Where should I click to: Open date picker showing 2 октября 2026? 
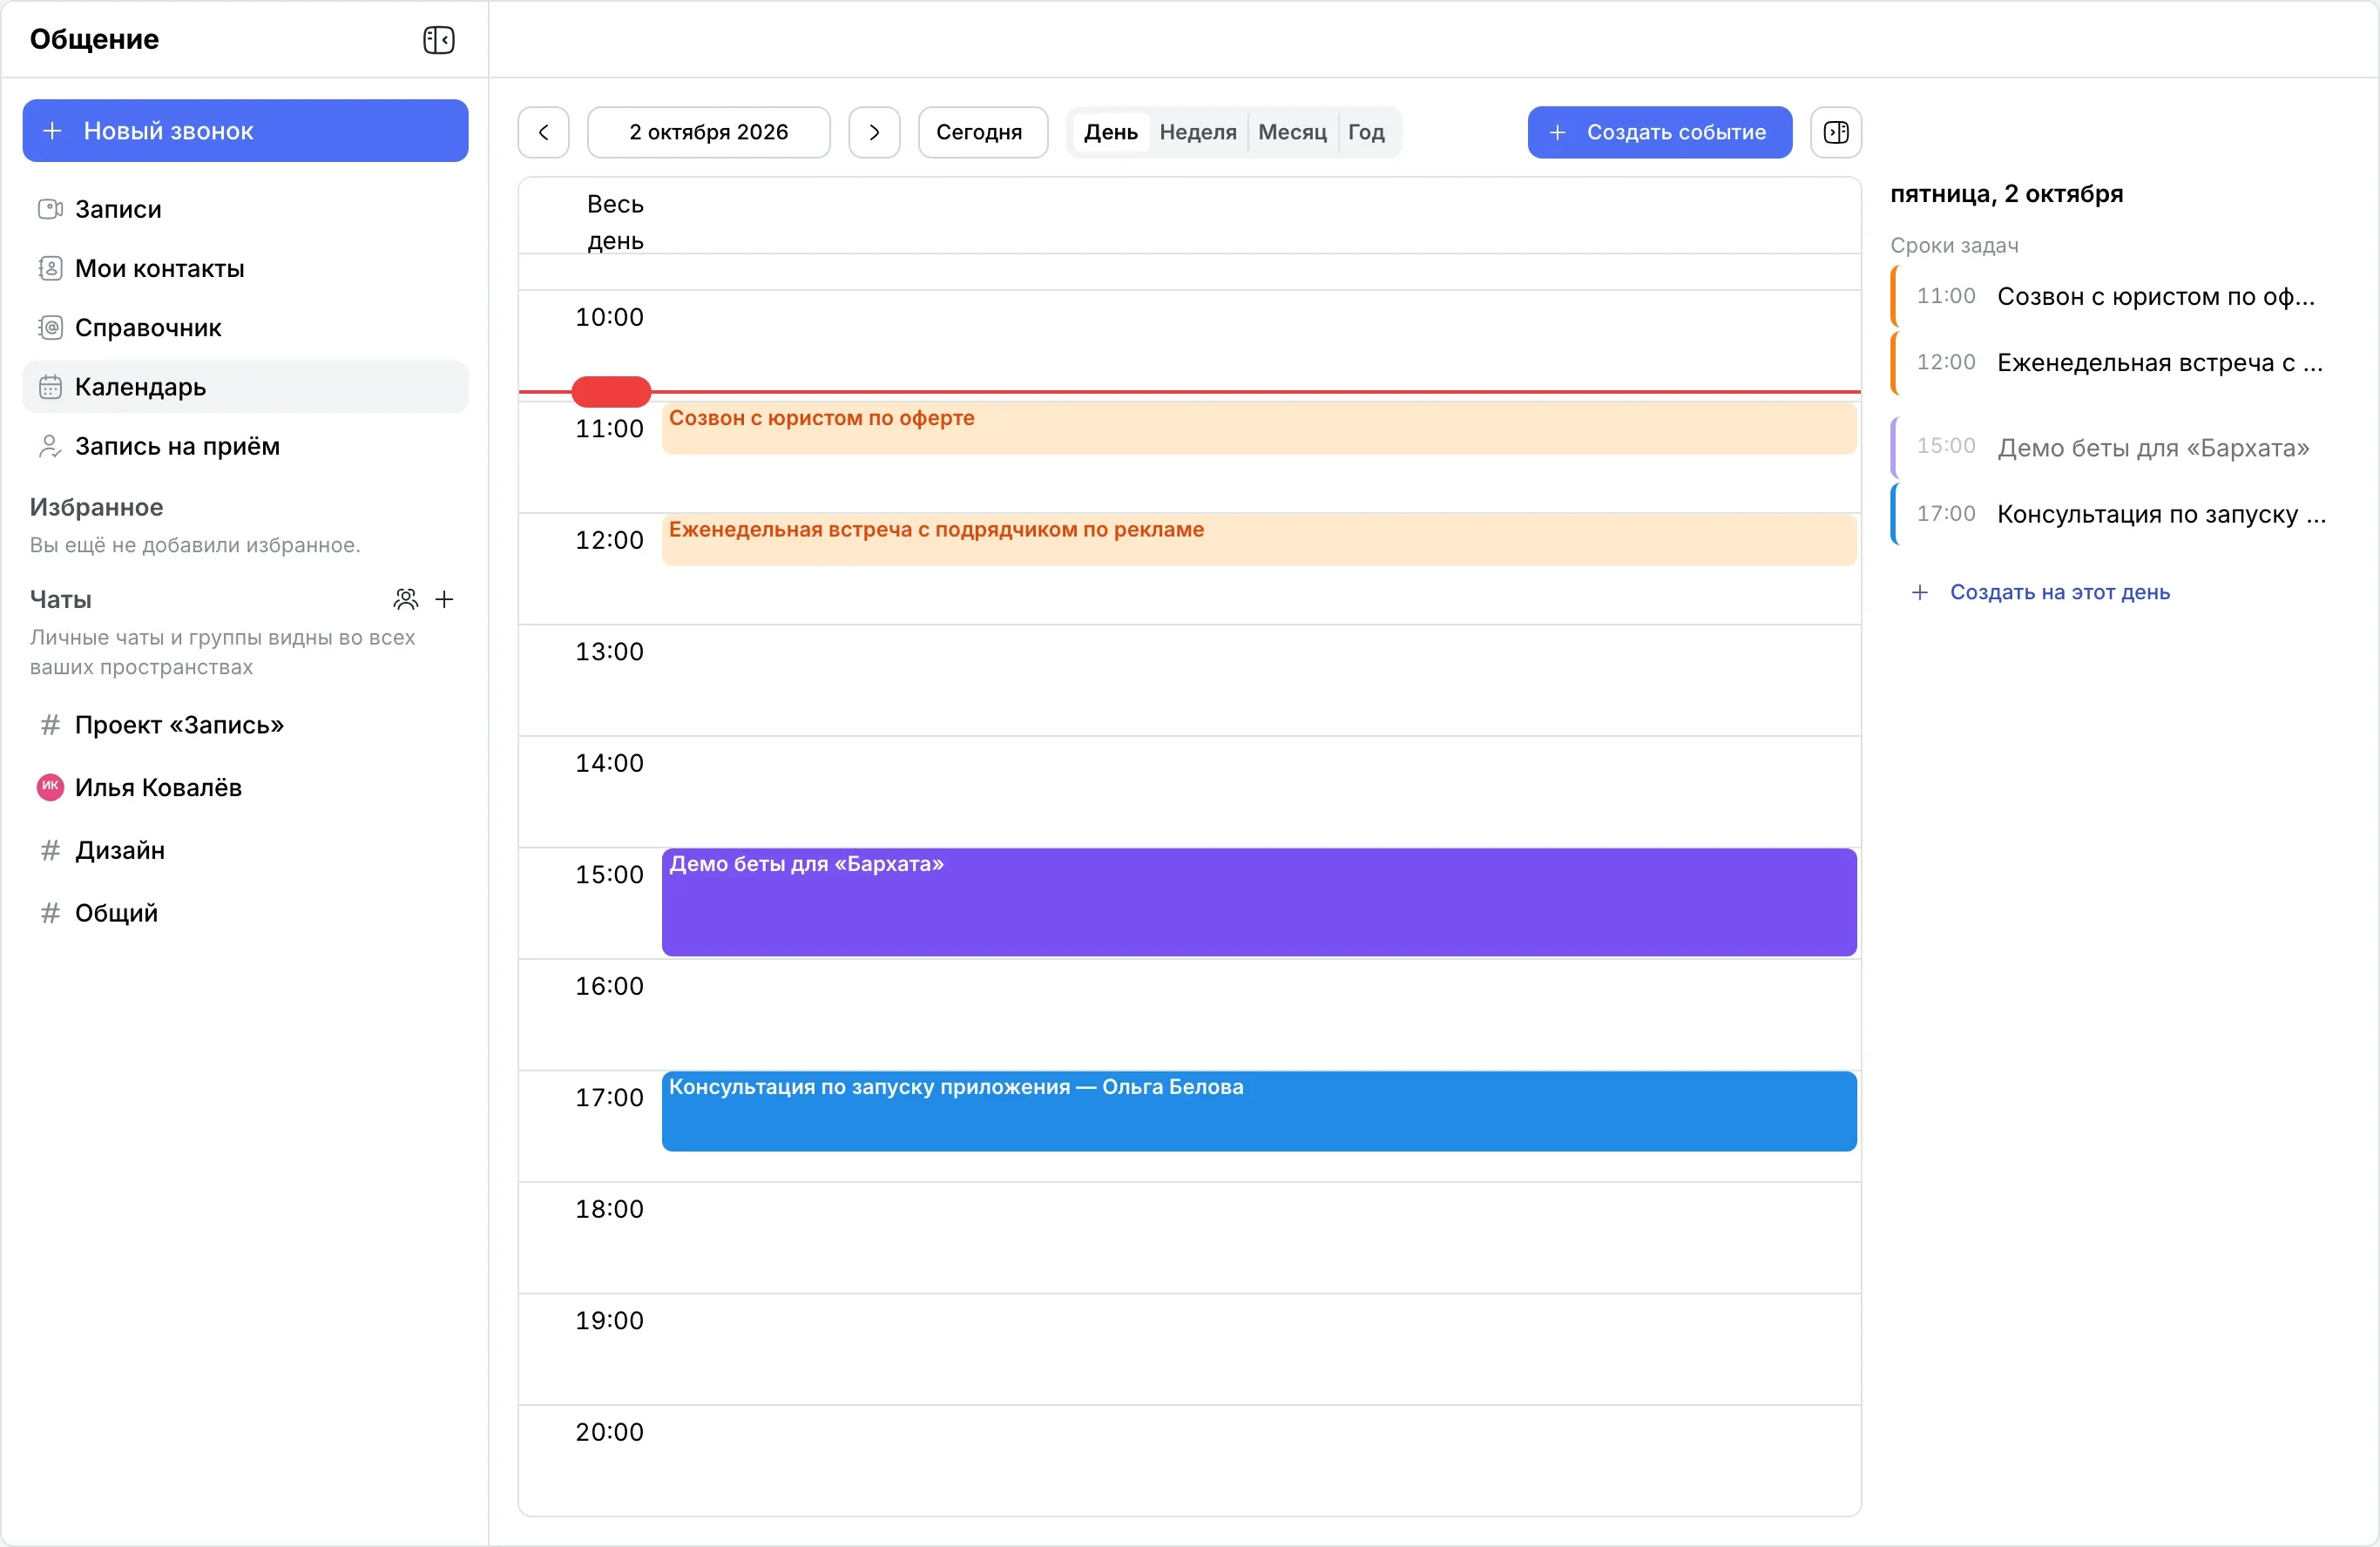709,132
